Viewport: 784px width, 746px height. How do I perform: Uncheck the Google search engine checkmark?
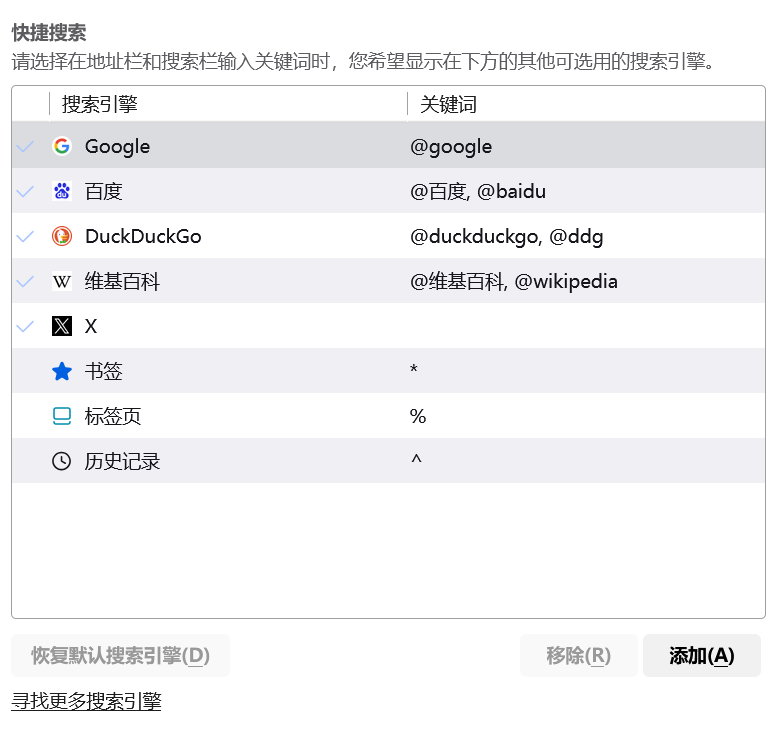point(25,146)
